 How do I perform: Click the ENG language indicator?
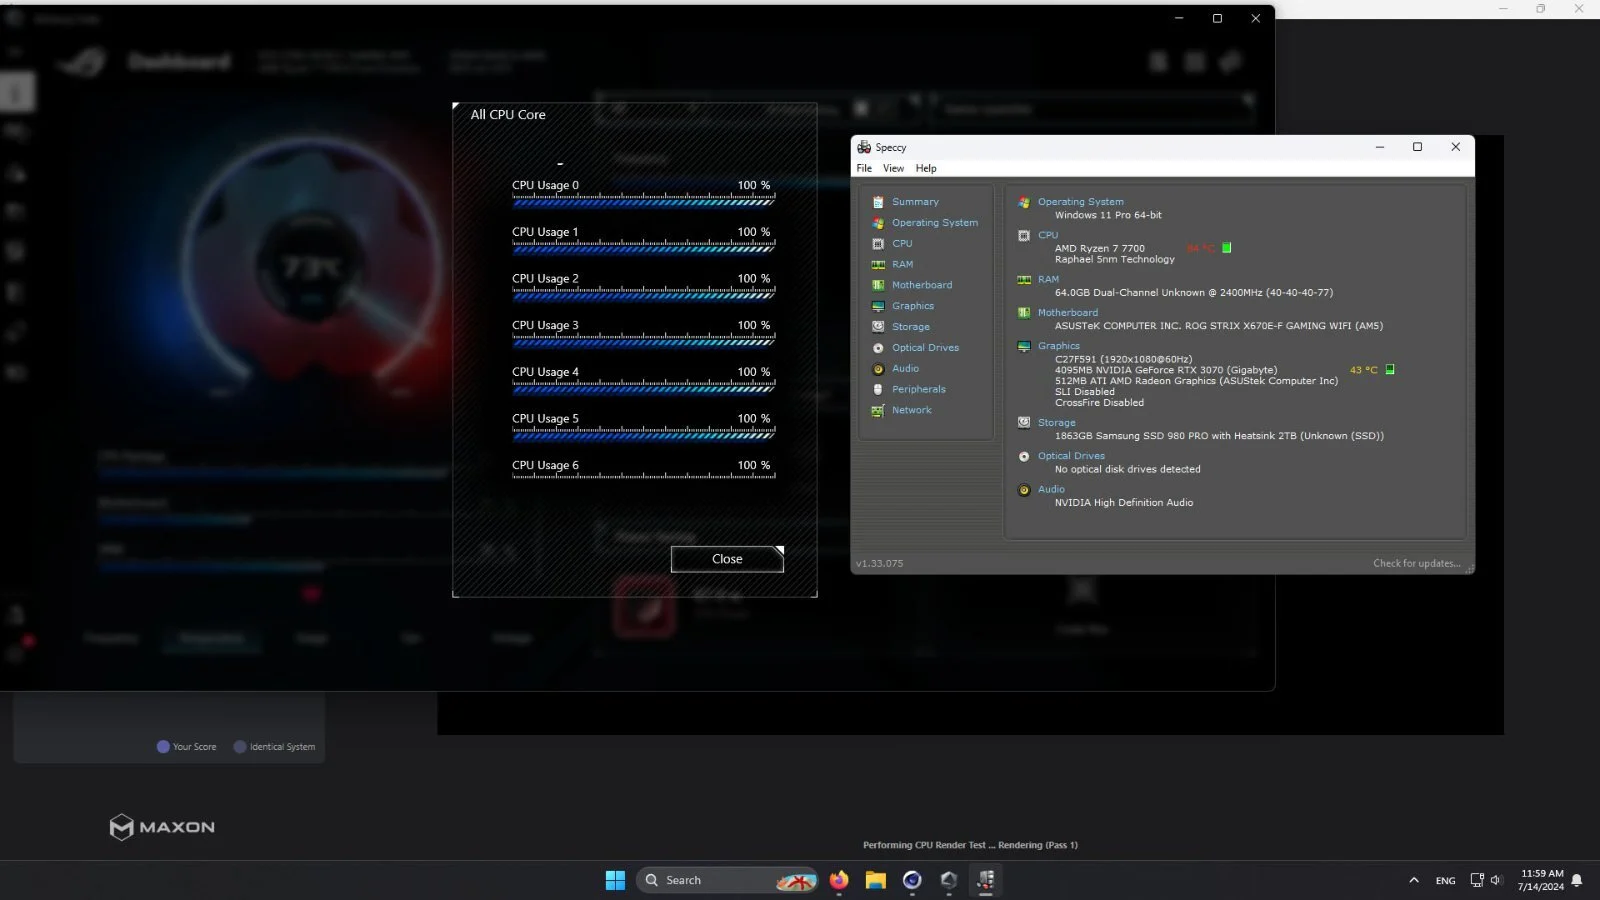[x=1445, y=881]
